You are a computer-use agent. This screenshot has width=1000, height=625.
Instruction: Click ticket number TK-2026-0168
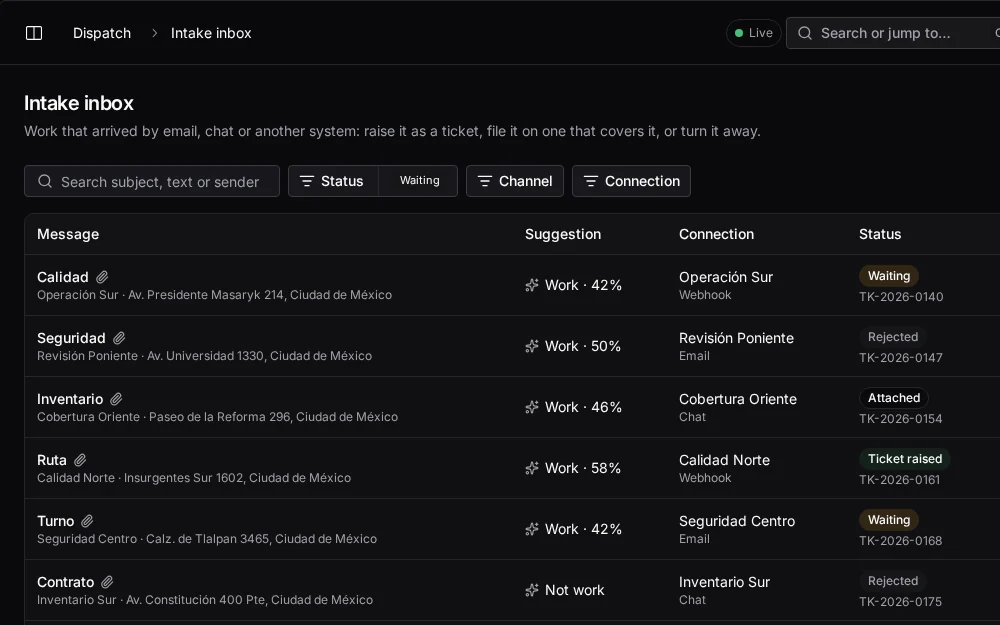pyautogui.click(x=901, y=541)
